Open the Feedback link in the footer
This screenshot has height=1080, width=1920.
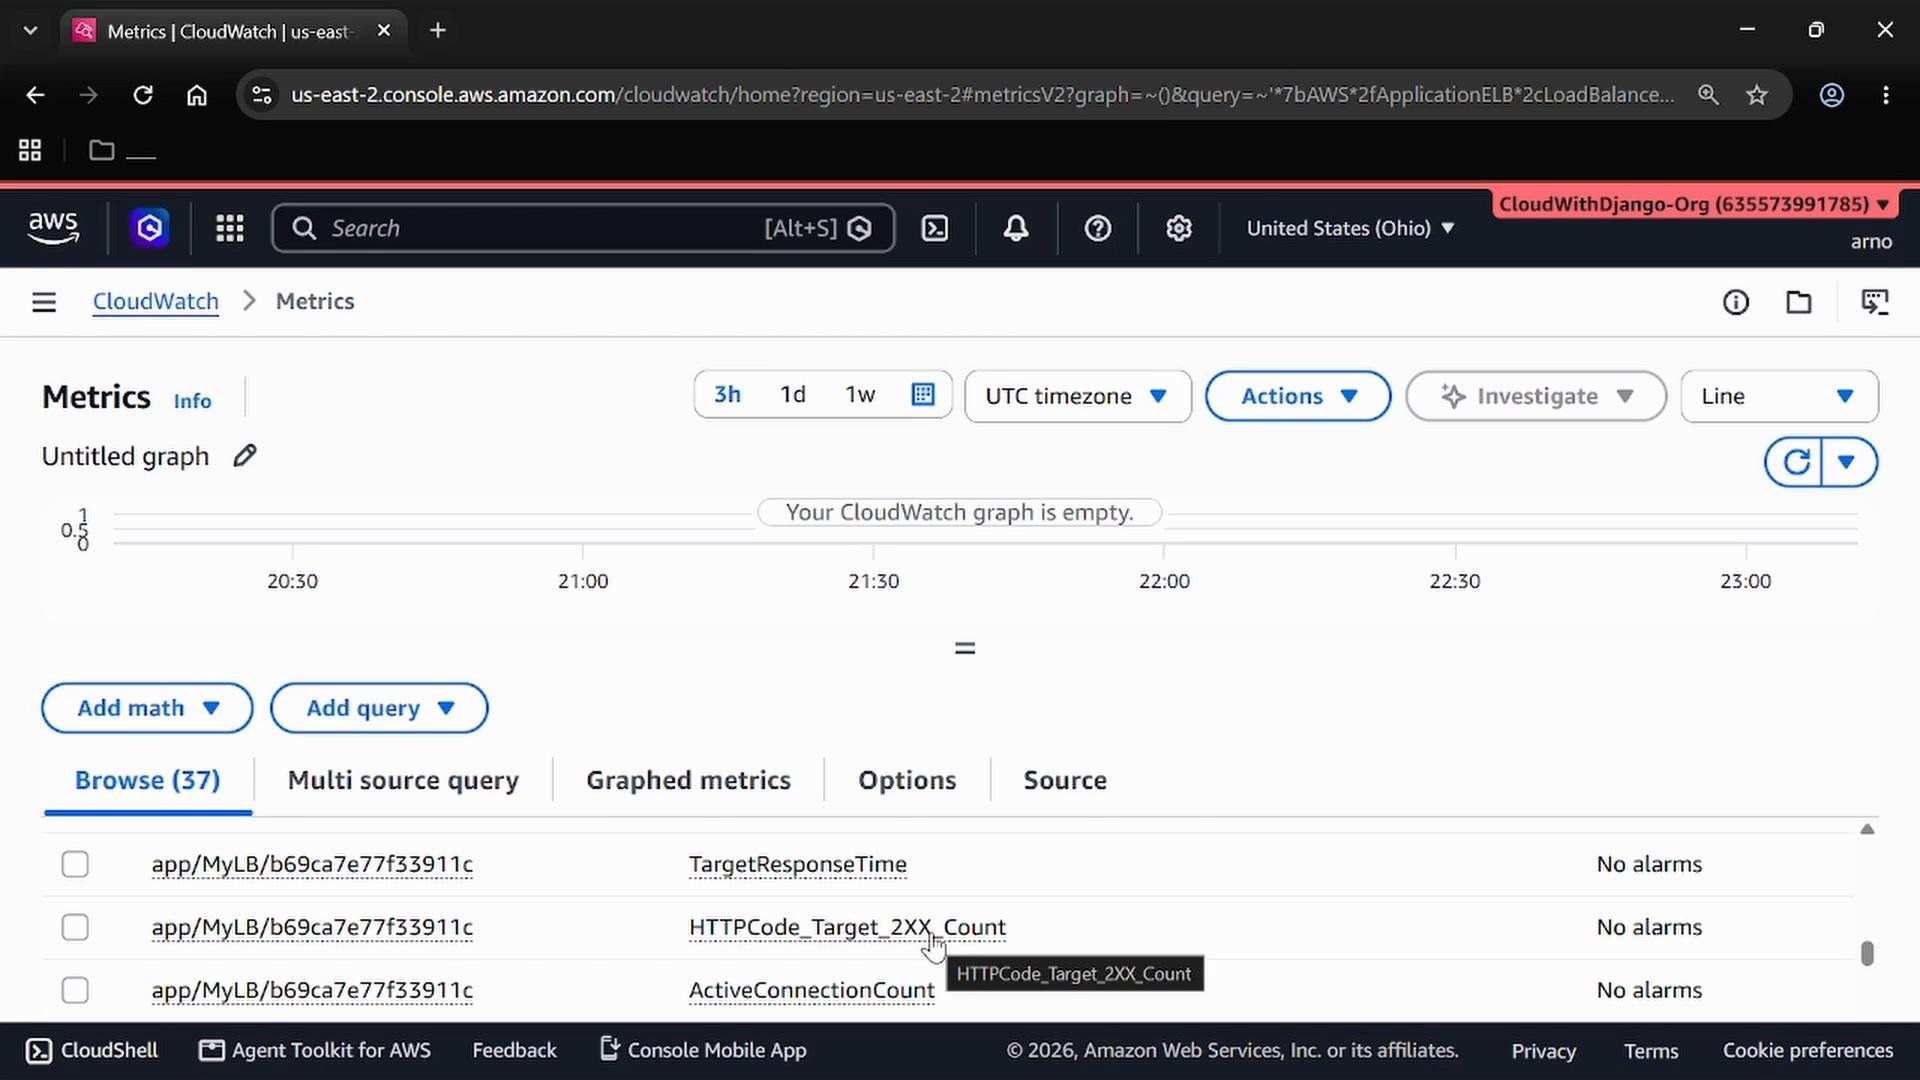514,1050
